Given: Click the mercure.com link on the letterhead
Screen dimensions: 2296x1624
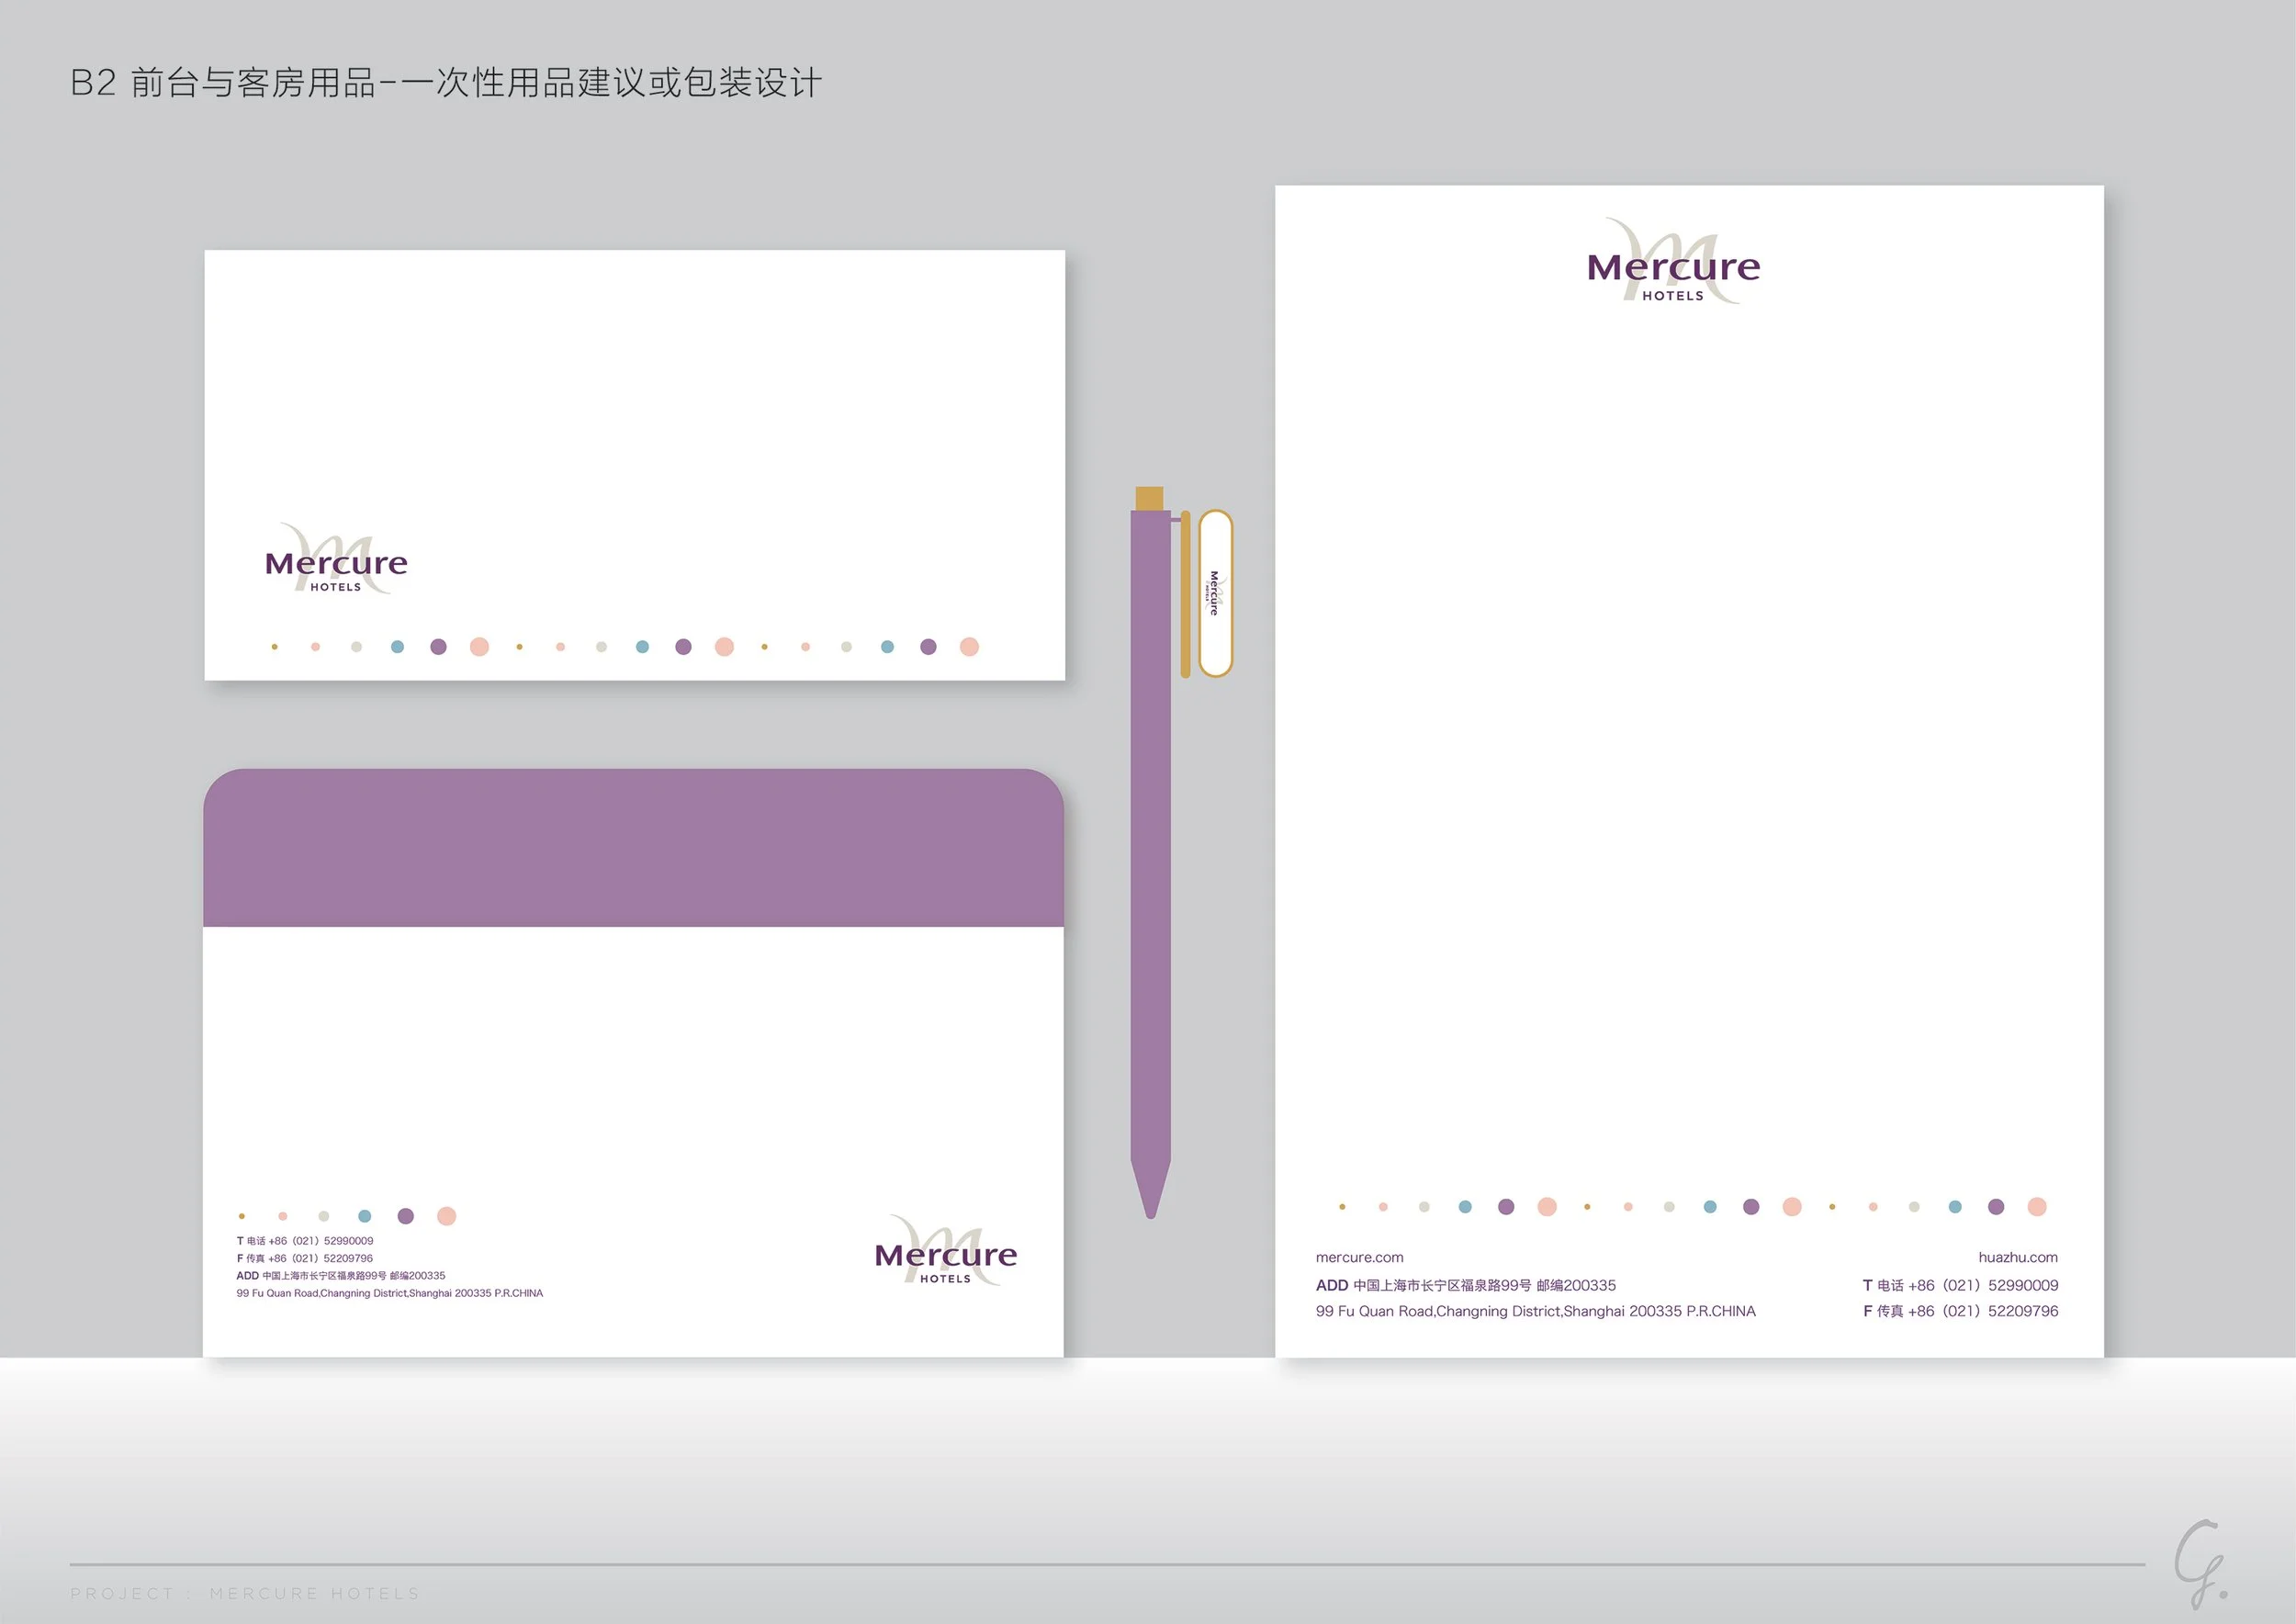Looking at the screenshot, I should pos(1359,1257).
